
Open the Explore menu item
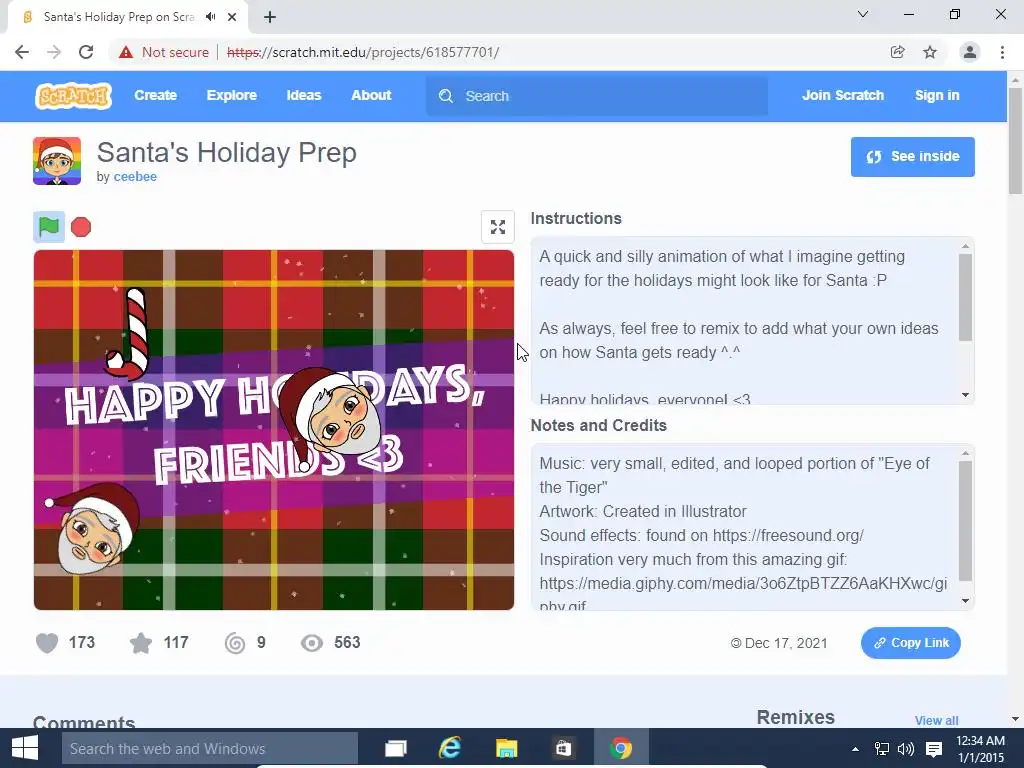[231, 95]
